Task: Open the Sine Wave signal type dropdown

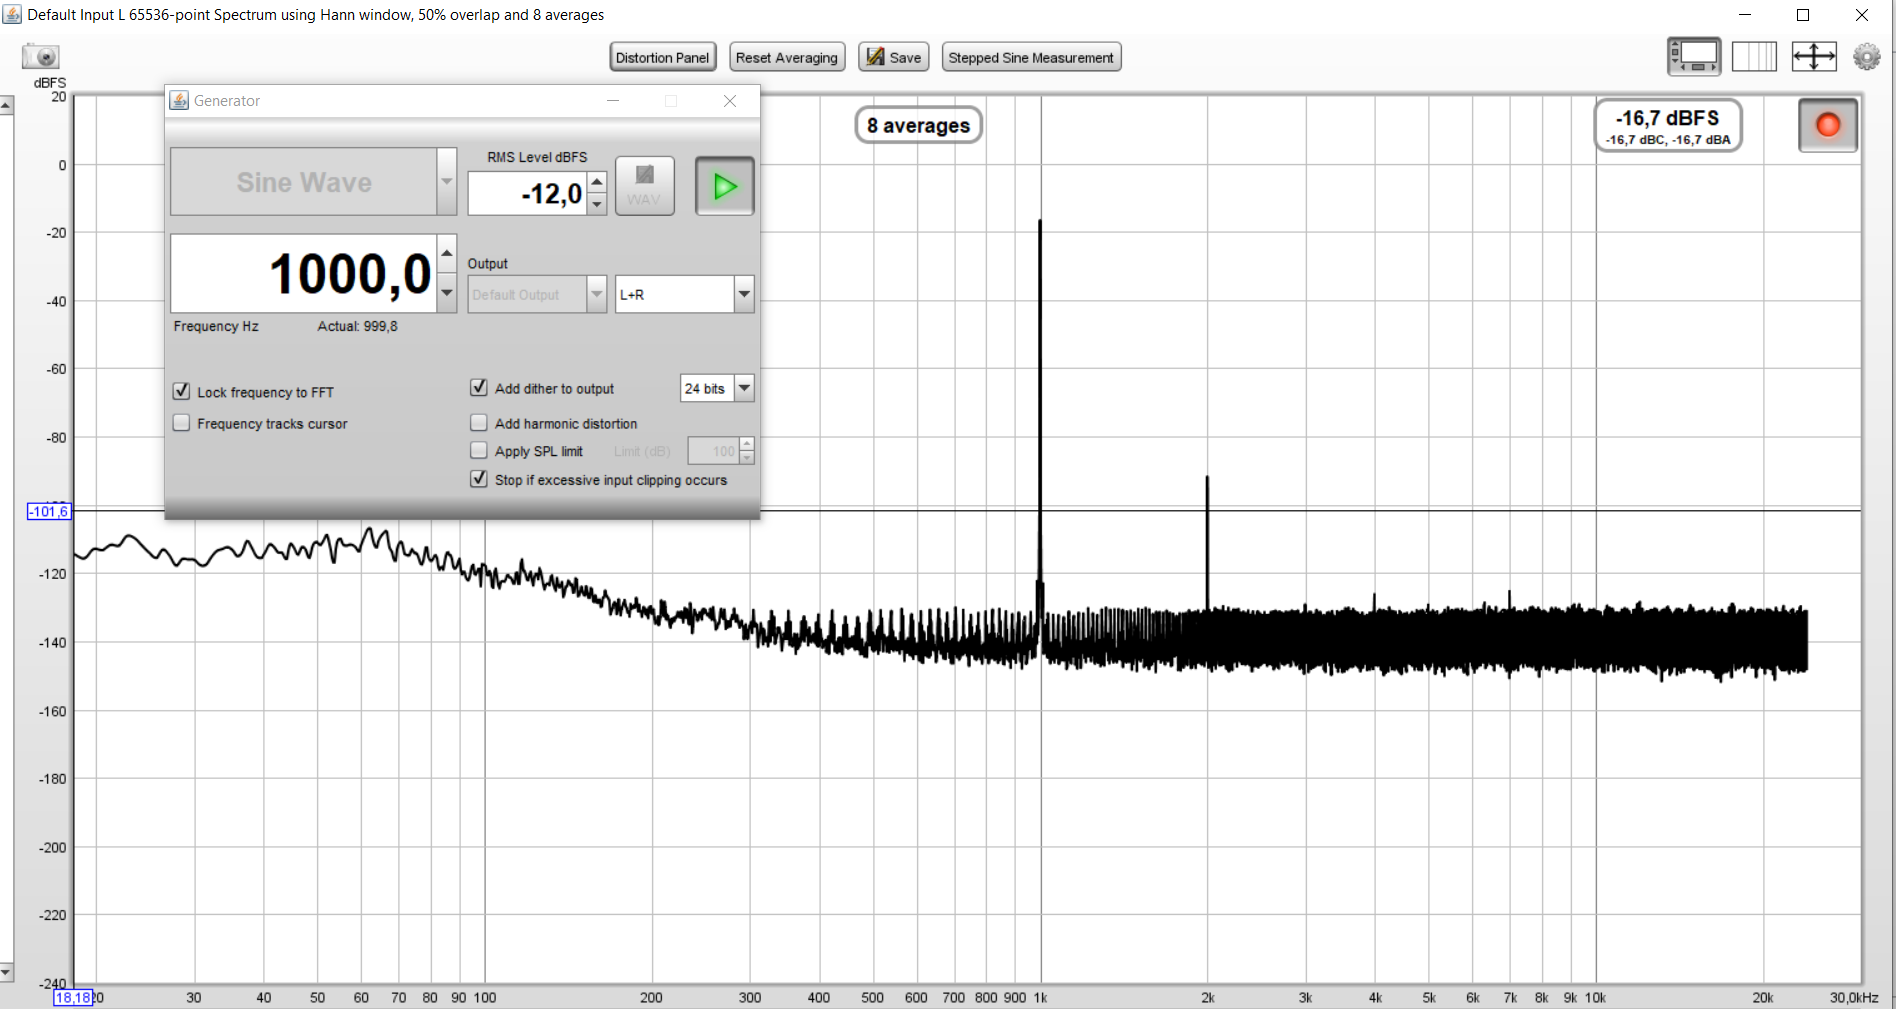Action: (446, 181)
